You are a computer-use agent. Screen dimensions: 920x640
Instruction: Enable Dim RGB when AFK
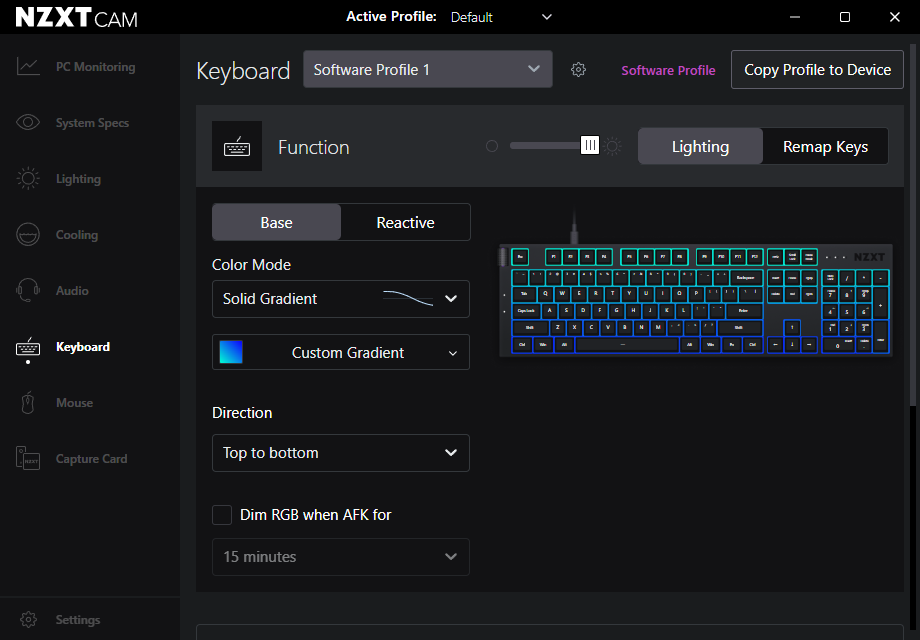pyautogui.click(x=222, y=514)
